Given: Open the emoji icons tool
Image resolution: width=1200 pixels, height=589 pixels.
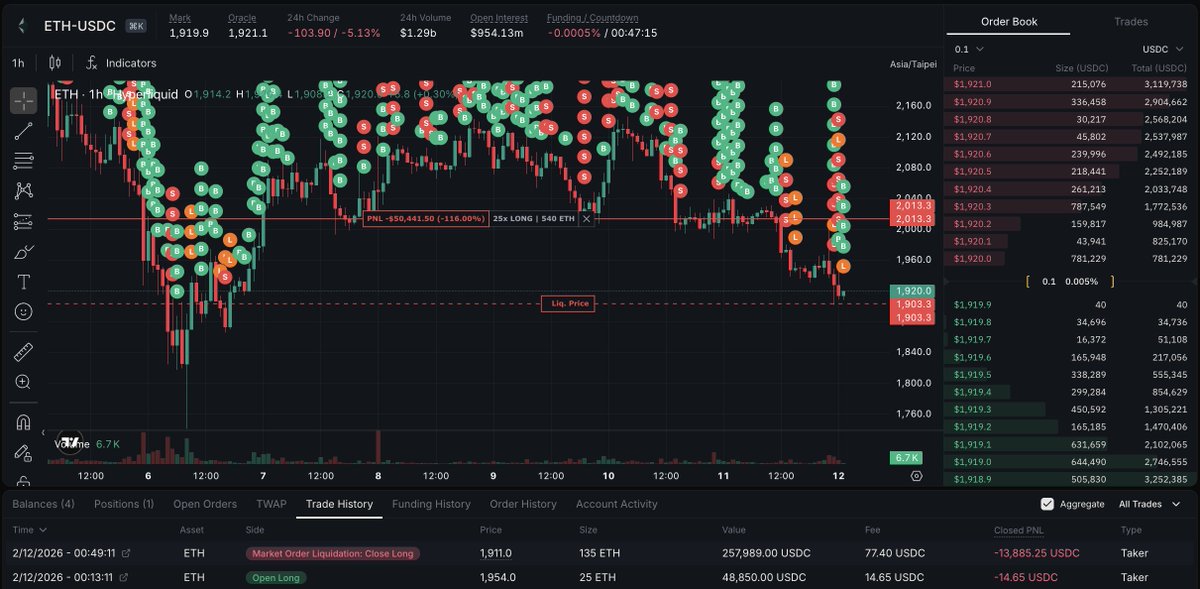Looking at the screenshot, I should pos(24,311).
